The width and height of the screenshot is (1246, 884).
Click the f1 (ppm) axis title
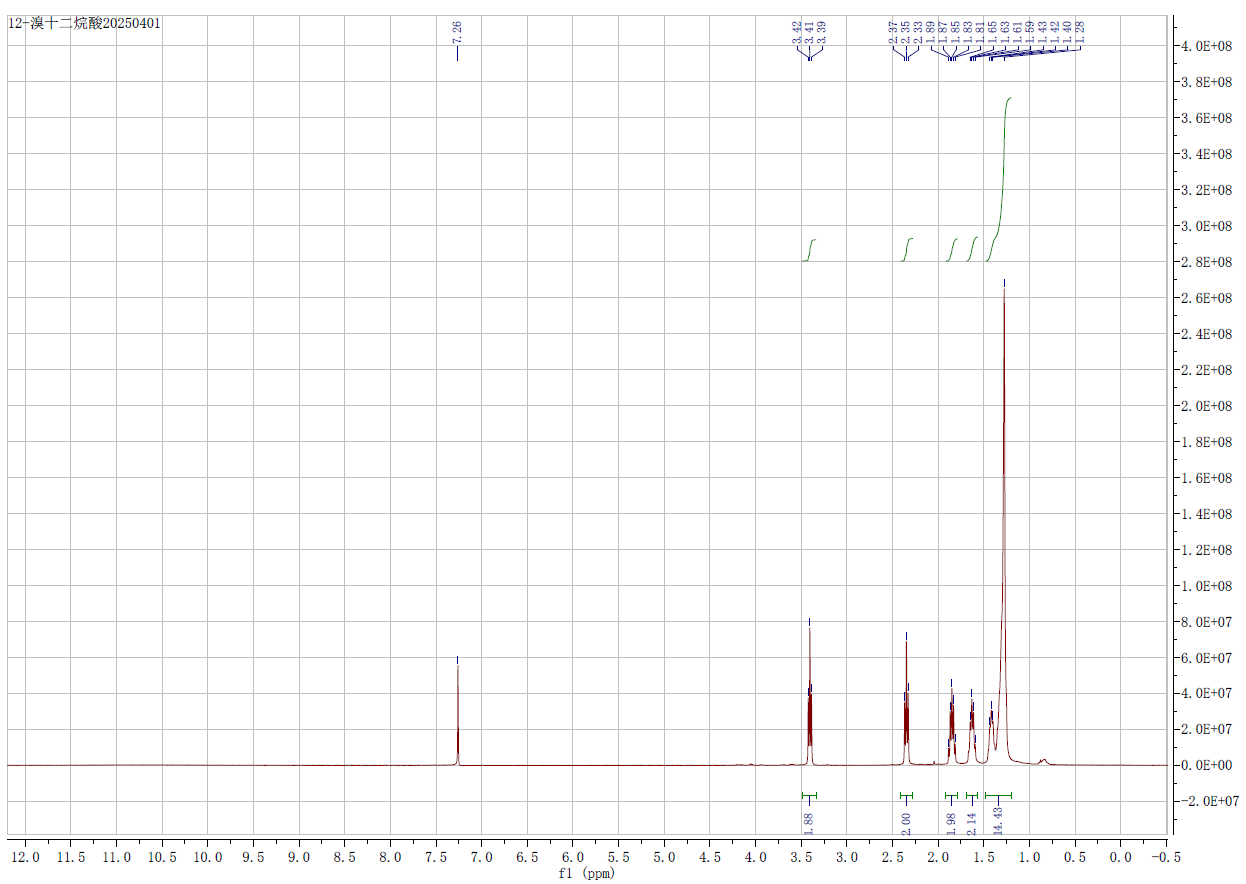(x=587, y=873)
